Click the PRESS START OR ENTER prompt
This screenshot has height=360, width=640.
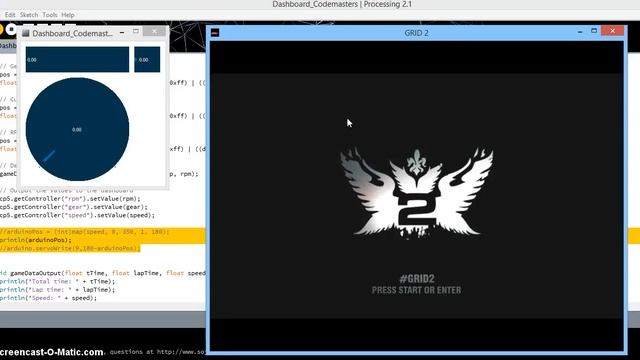(416, 290)
